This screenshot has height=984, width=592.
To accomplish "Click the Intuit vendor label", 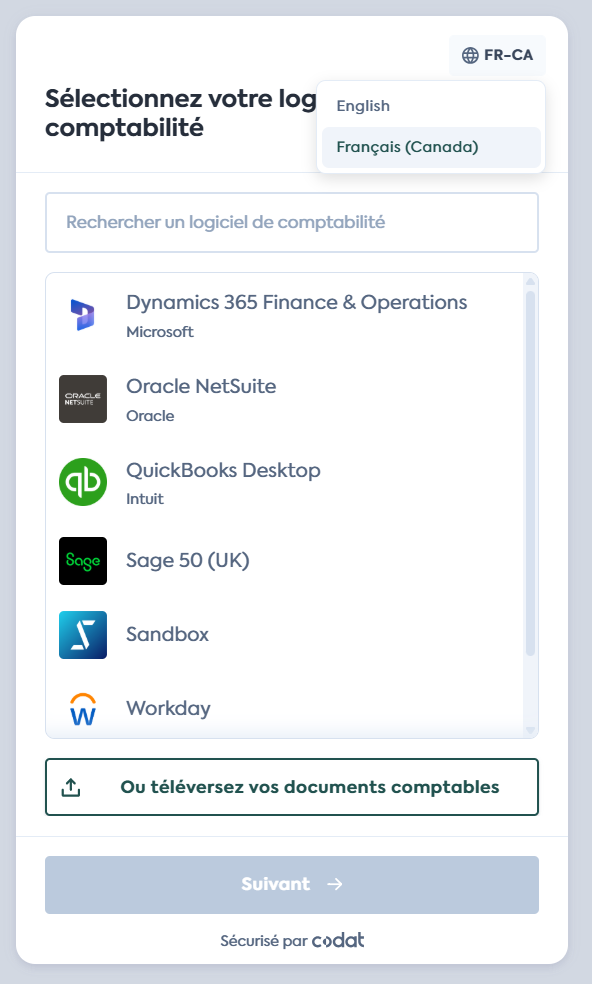I will (x=145, y=499).
